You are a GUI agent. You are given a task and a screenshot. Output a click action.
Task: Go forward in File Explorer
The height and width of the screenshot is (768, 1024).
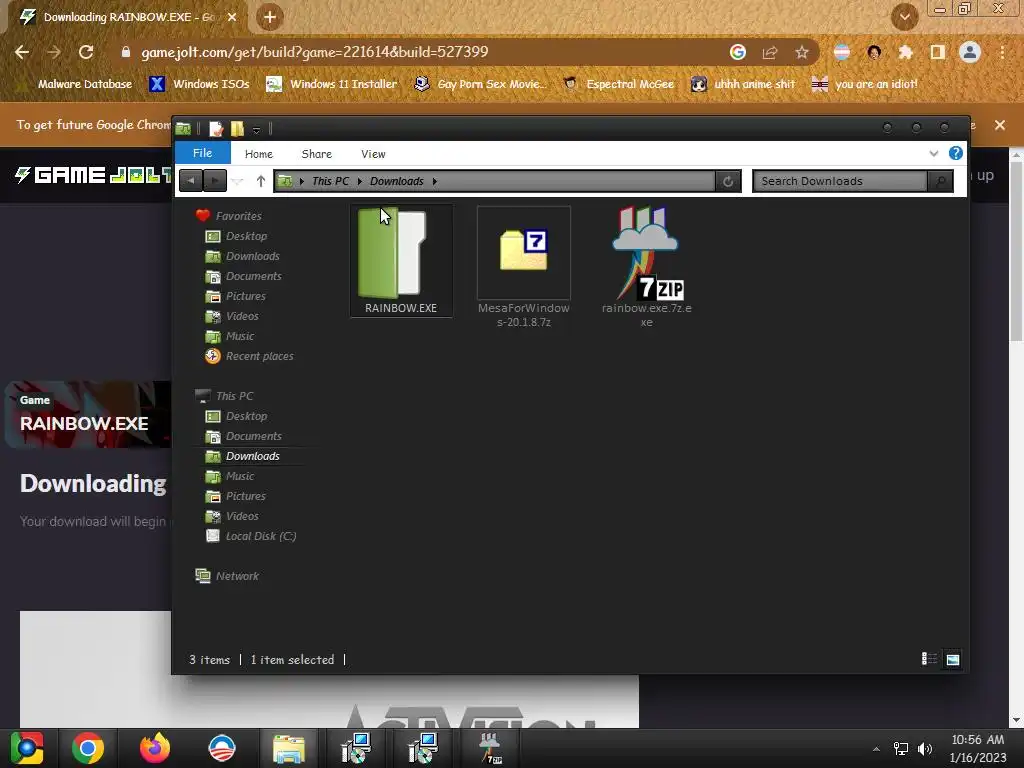(x=214, y=181)
